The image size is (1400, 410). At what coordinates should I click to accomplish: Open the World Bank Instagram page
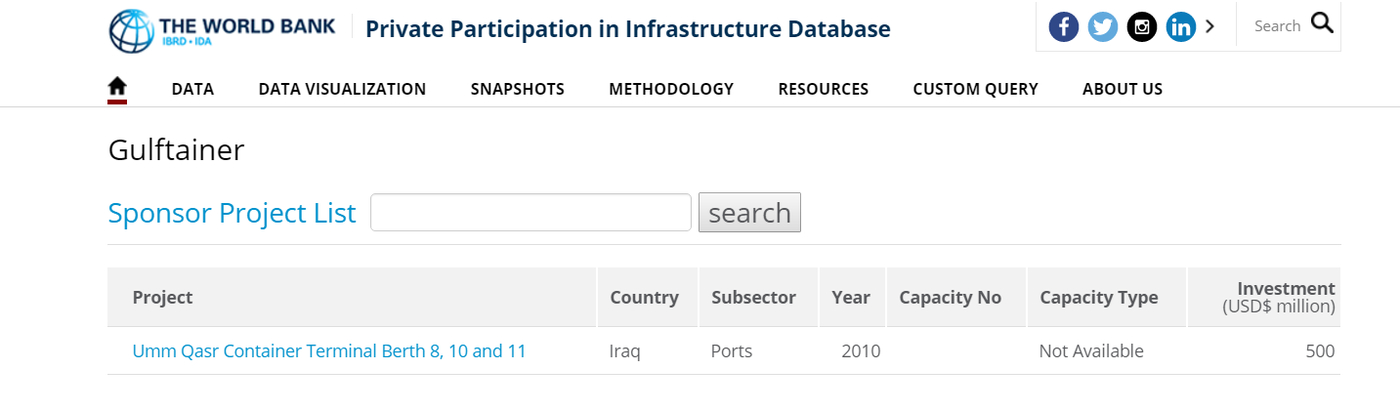point(1142,26)
